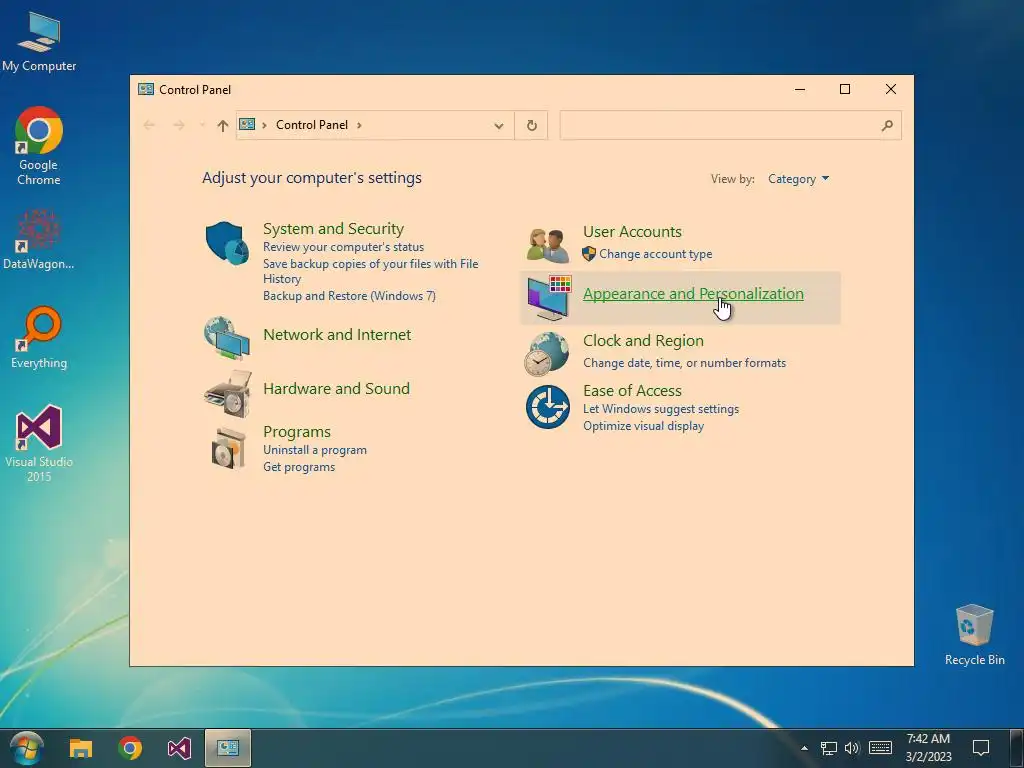
Task: Open the DataWagon desktop shortcut
Action: pyautogui.click(x=39, y=238)
